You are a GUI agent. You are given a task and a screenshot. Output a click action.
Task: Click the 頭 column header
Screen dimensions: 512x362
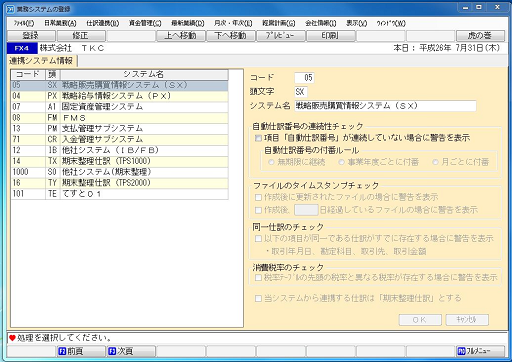[x=52, y=74]
